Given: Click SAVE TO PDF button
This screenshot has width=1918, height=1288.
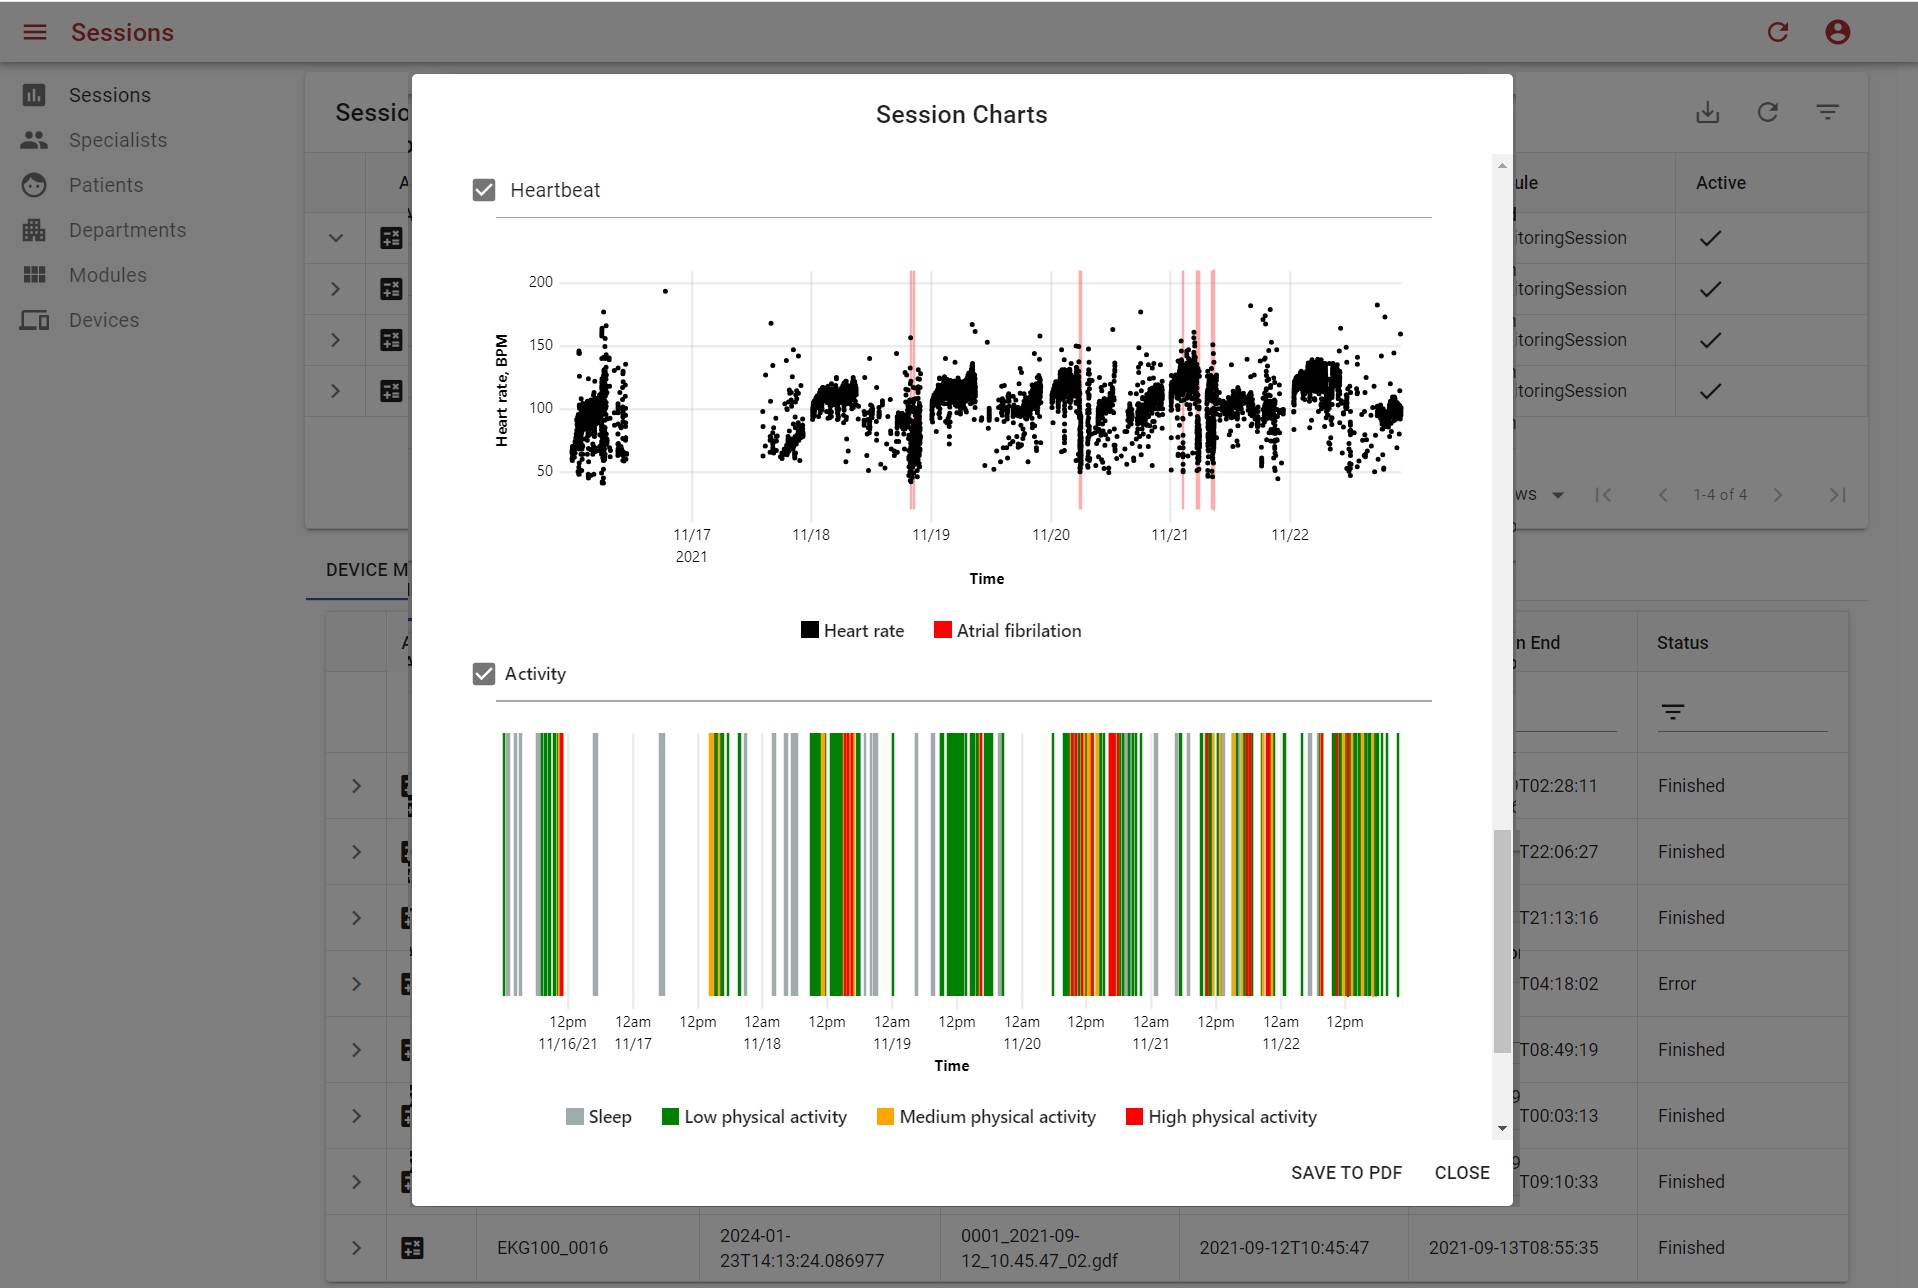Looking at the screenshot, I should [1346, 1173].
